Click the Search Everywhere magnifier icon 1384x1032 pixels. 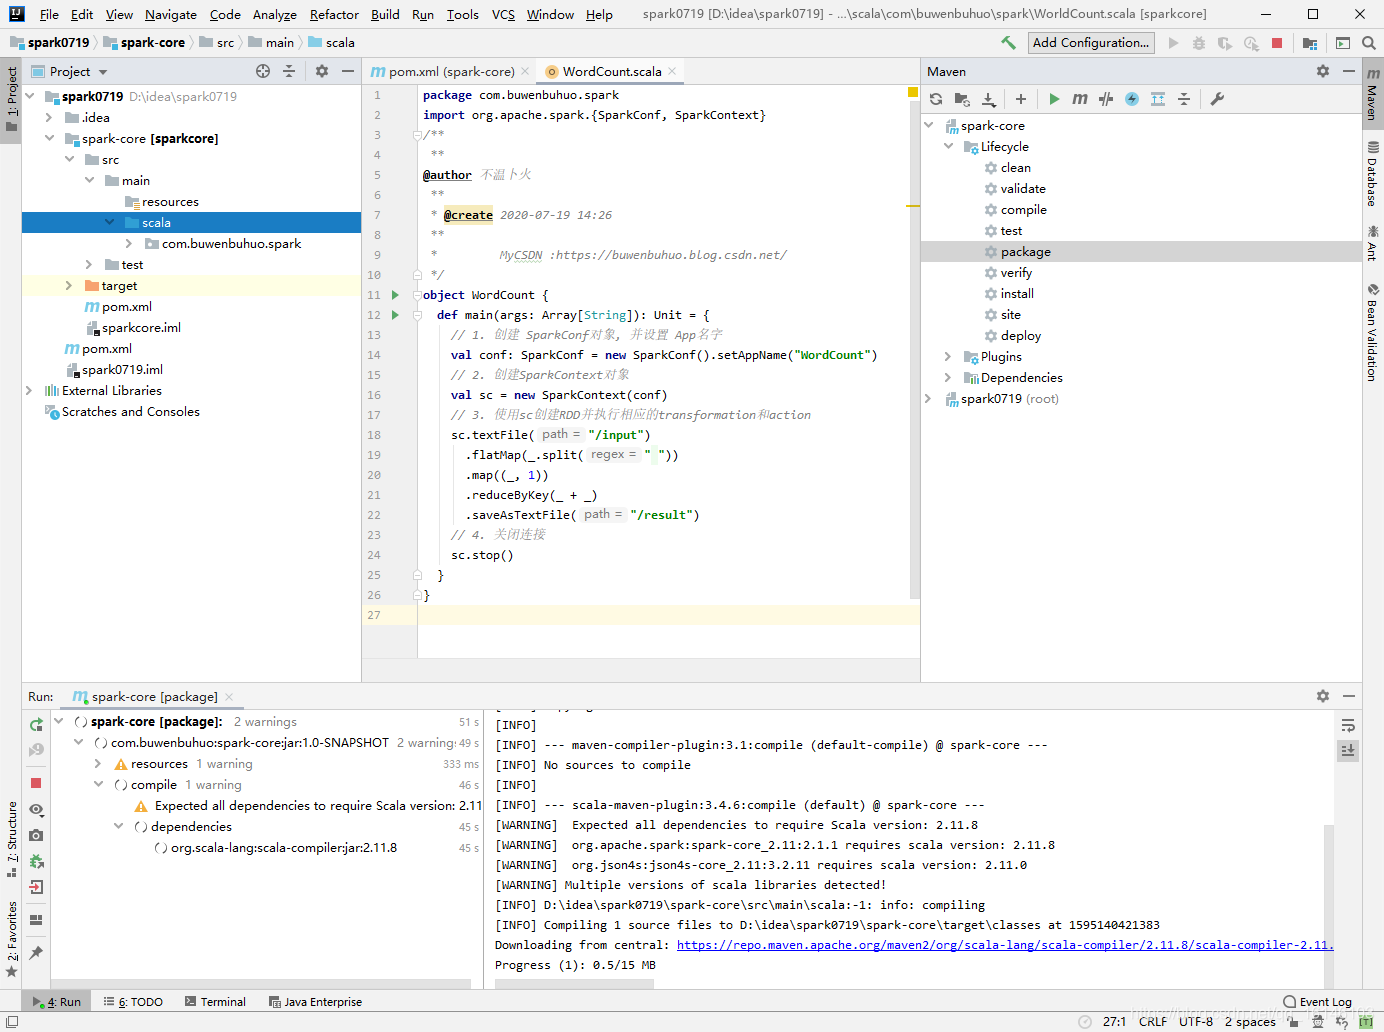tap(1369, 43)
